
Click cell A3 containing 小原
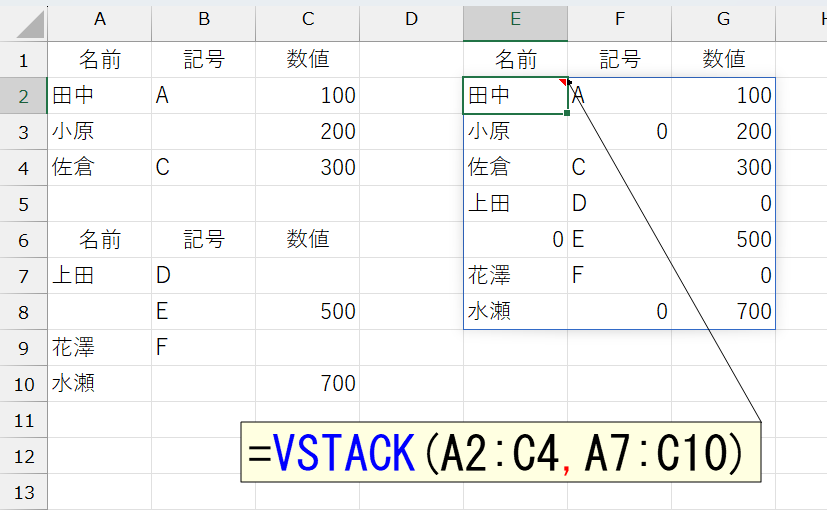(100, 132)
